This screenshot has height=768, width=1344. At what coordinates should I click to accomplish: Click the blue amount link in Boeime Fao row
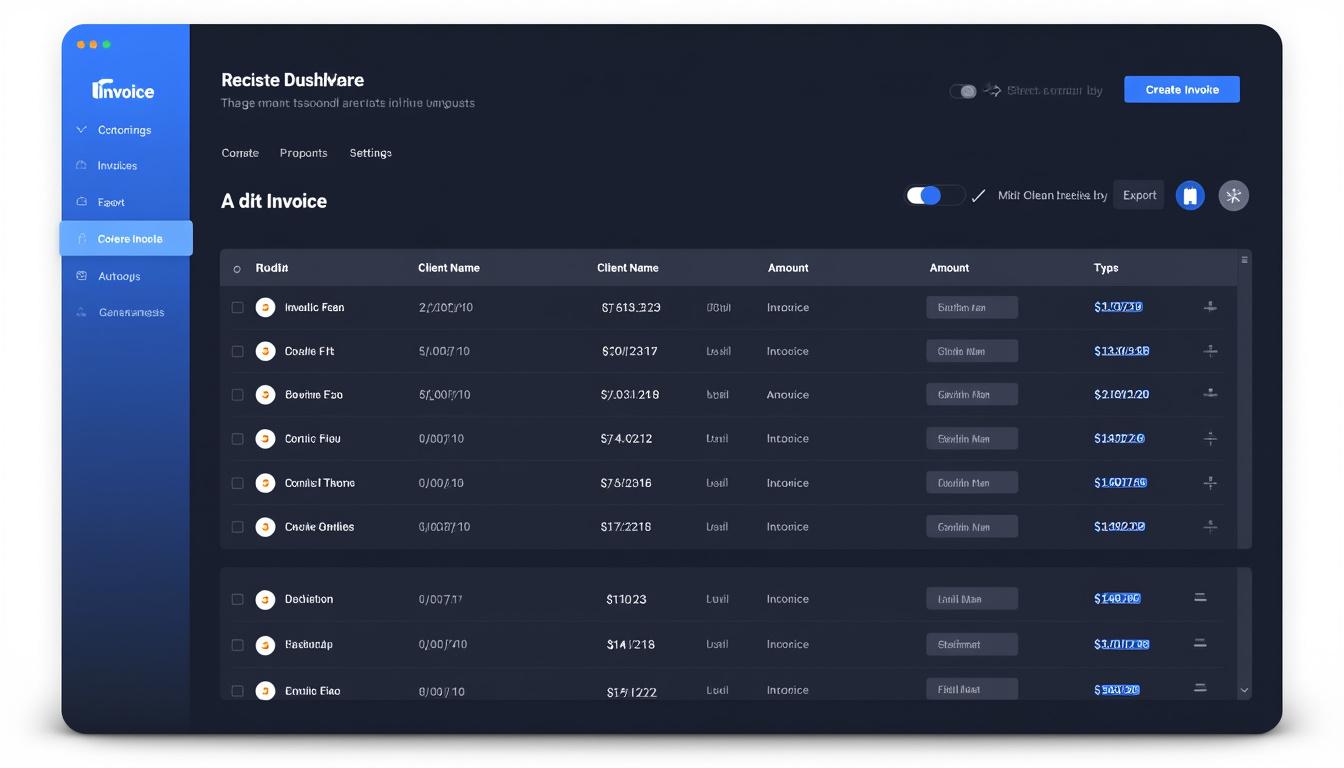point(1121,394)
